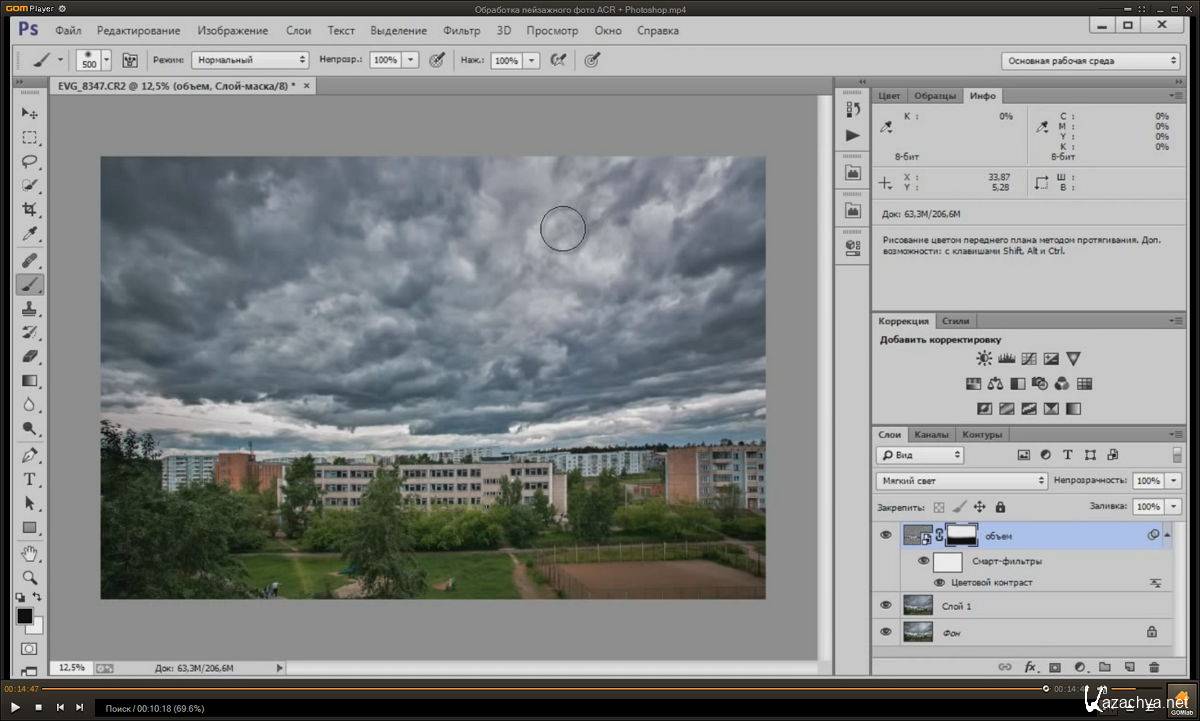Toggle visibility of the Фон layer

(x=885, y=632)
